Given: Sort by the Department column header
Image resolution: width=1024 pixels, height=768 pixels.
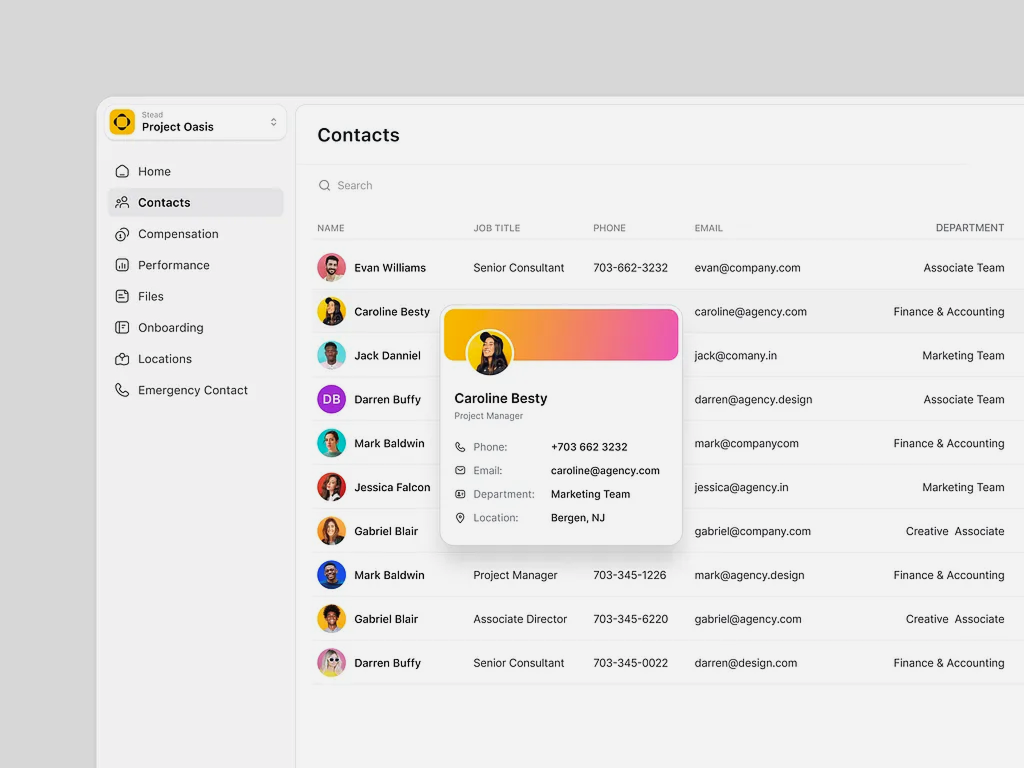Looking at the screenshot, I should 969,228.
